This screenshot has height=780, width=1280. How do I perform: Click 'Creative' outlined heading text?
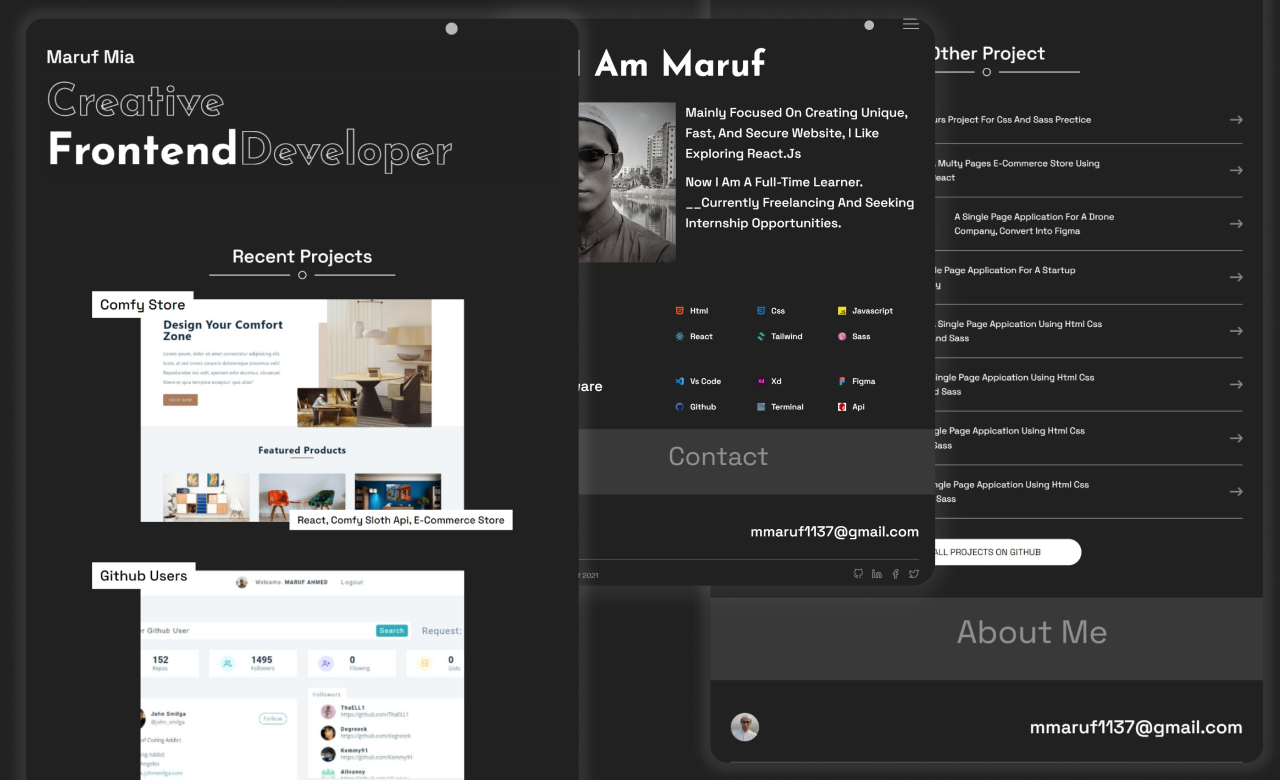[x=136, y=101]
